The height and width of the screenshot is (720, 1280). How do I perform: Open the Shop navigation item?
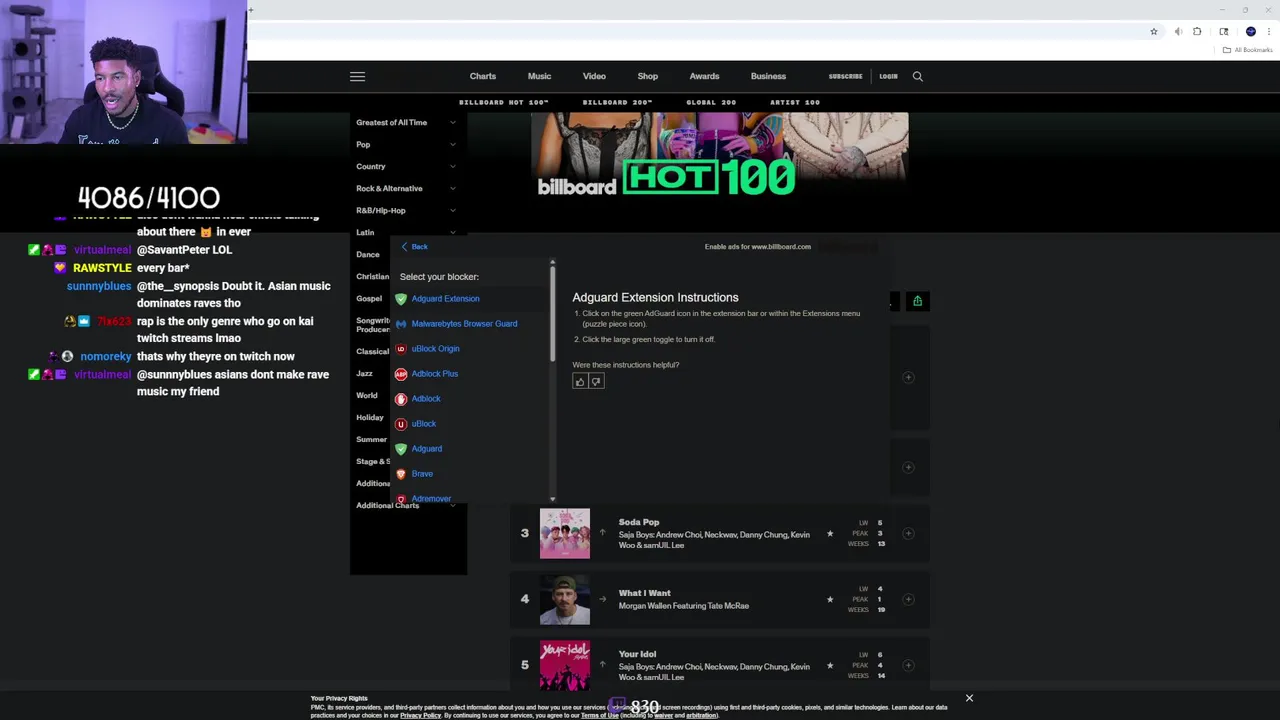(648, 76)
